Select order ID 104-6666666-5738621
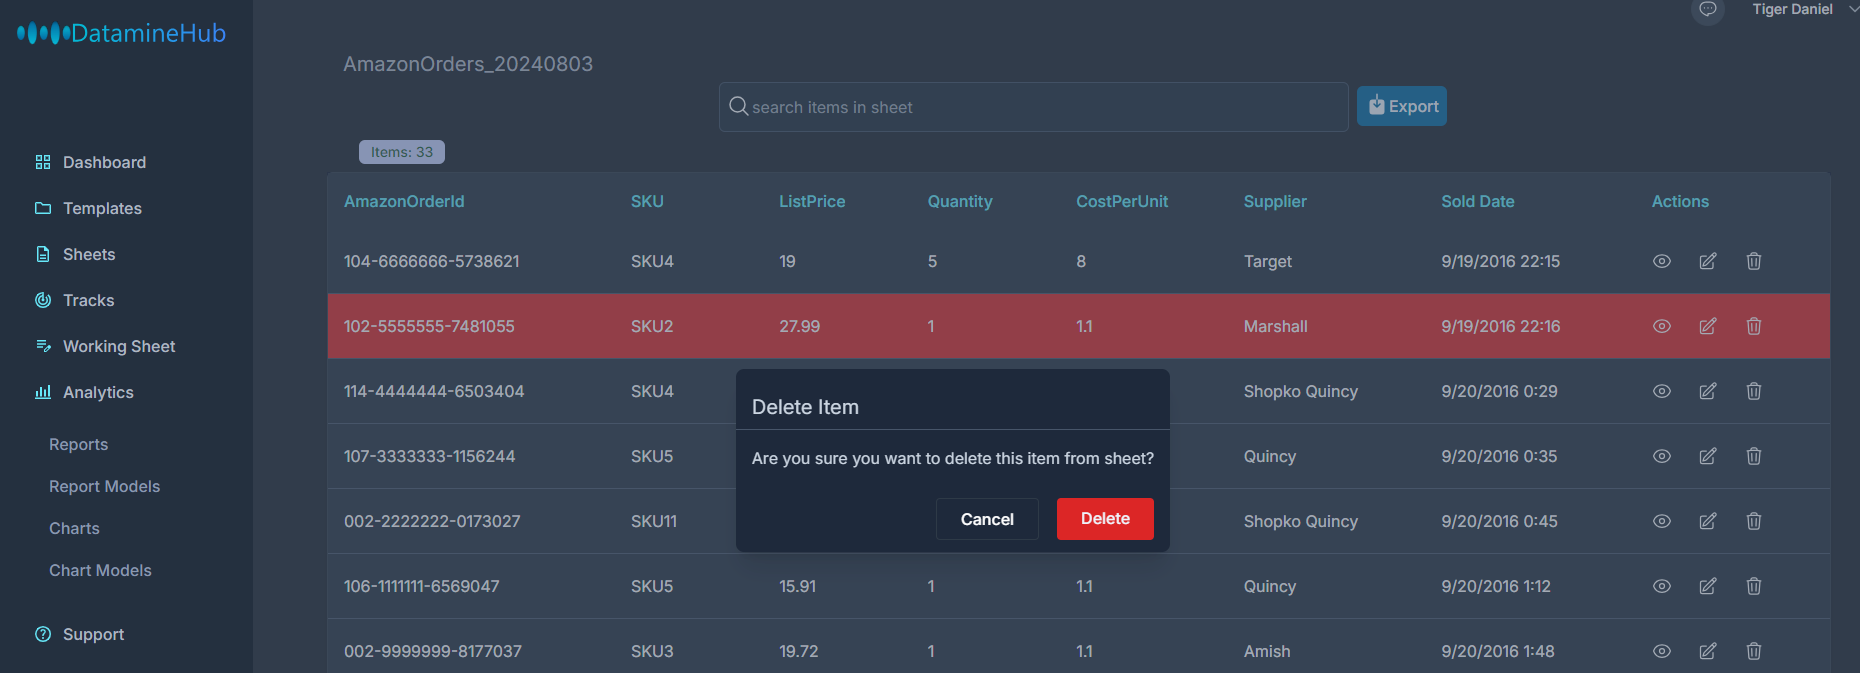Viewport: 1860px width, 673px height. [432, 261]
